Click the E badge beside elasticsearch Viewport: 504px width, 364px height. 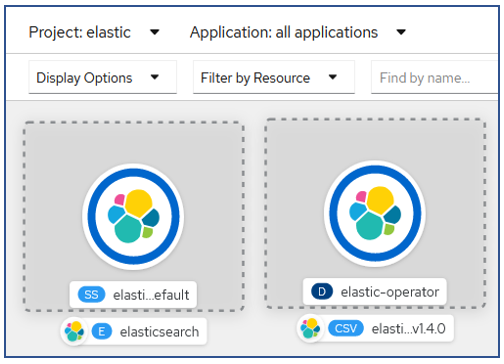(x=102, y=332)
